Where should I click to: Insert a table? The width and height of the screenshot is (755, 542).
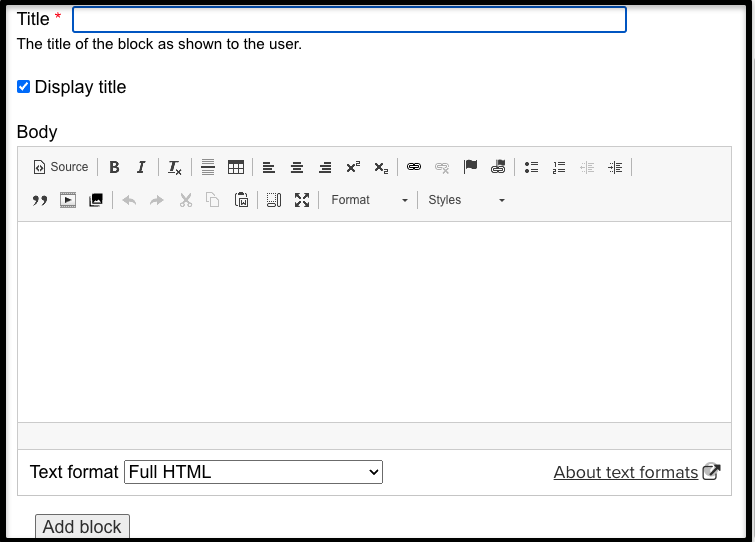tap(236, 167)
